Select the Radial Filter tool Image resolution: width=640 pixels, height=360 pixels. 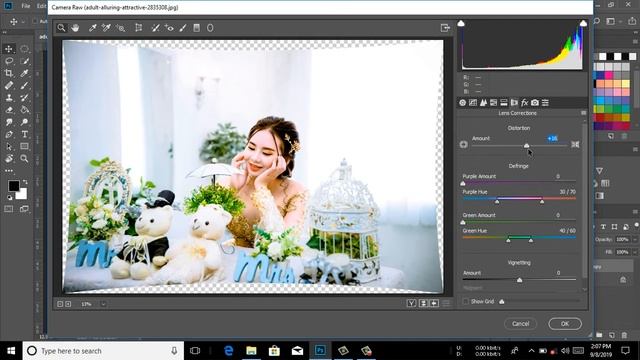pos(210,28)
